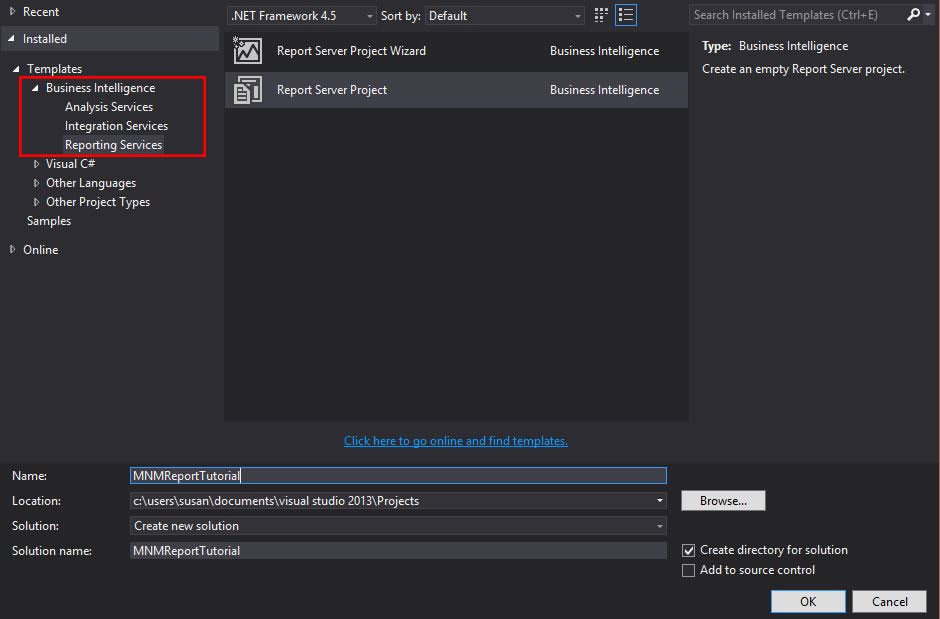Screen dimensions: 940x619
Task: Select Analysis Services category
Action: (x=108, y=106)
